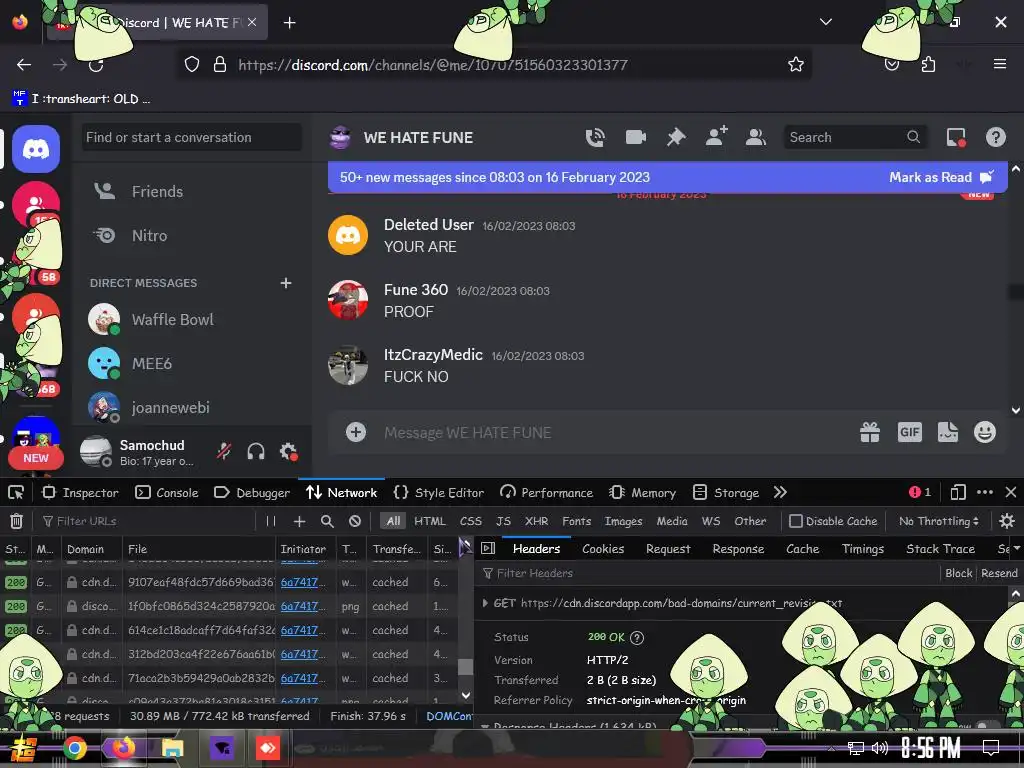
Task: Go back in Firefox history
Action: point(24,65)
